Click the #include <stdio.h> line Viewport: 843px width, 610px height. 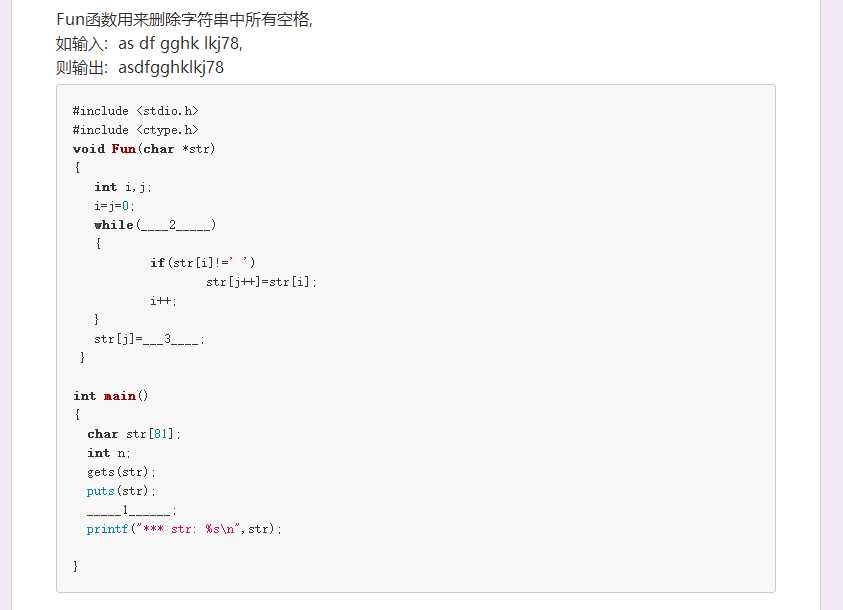[x=135, y=111]
